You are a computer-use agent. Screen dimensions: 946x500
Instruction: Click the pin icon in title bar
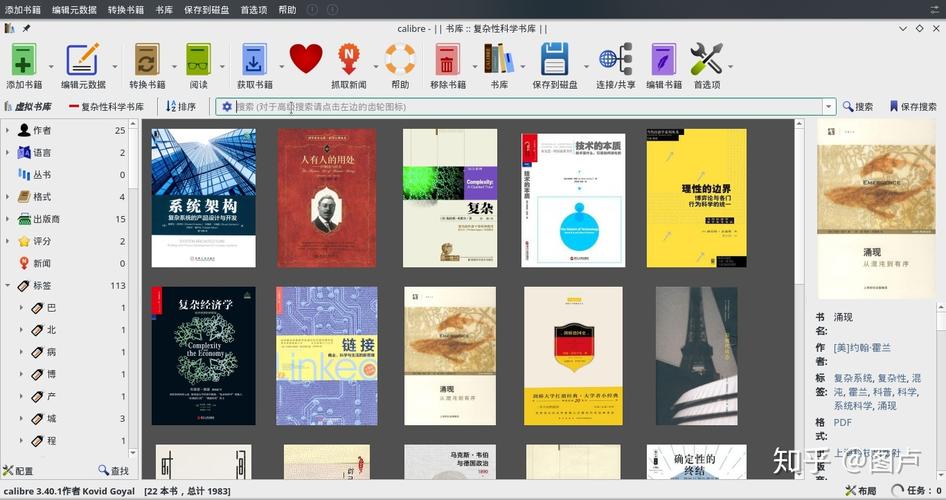click(27, 28)
